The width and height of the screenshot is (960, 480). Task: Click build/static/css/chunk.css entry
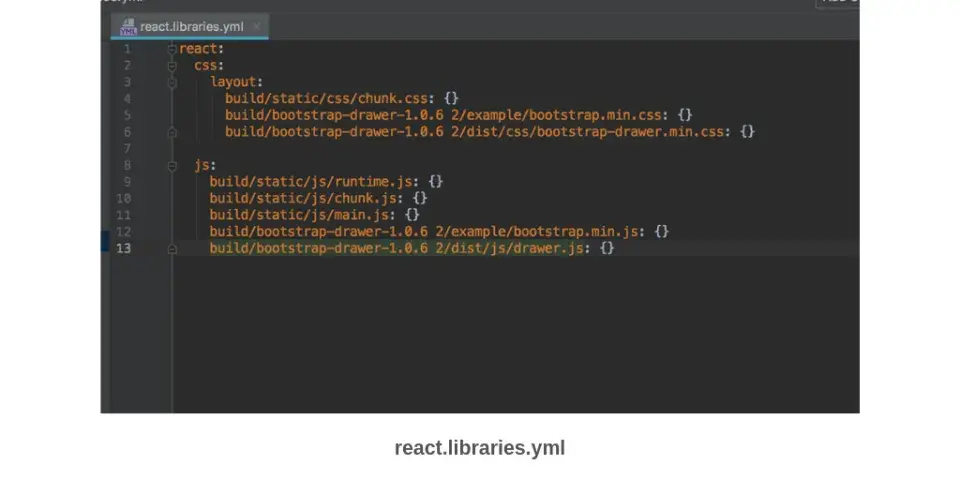coord(326,99)
